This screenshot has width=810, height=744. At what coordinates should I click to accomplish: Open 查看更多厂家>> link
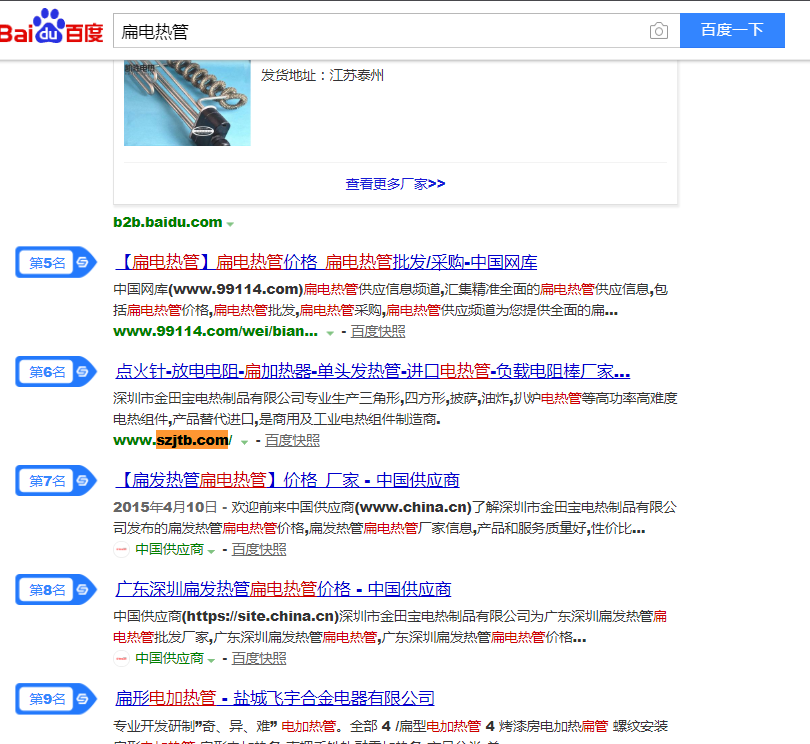395,184
